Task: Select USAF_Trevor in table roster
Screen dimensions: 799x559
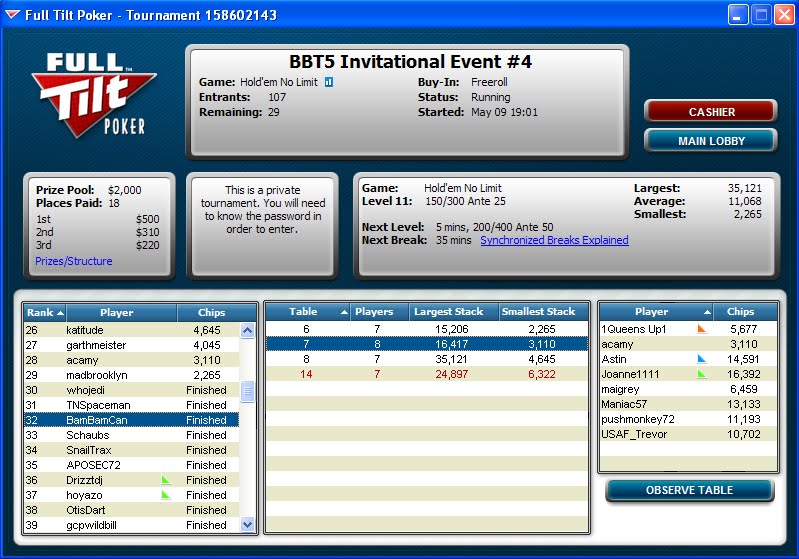Action: pos(688,434)
